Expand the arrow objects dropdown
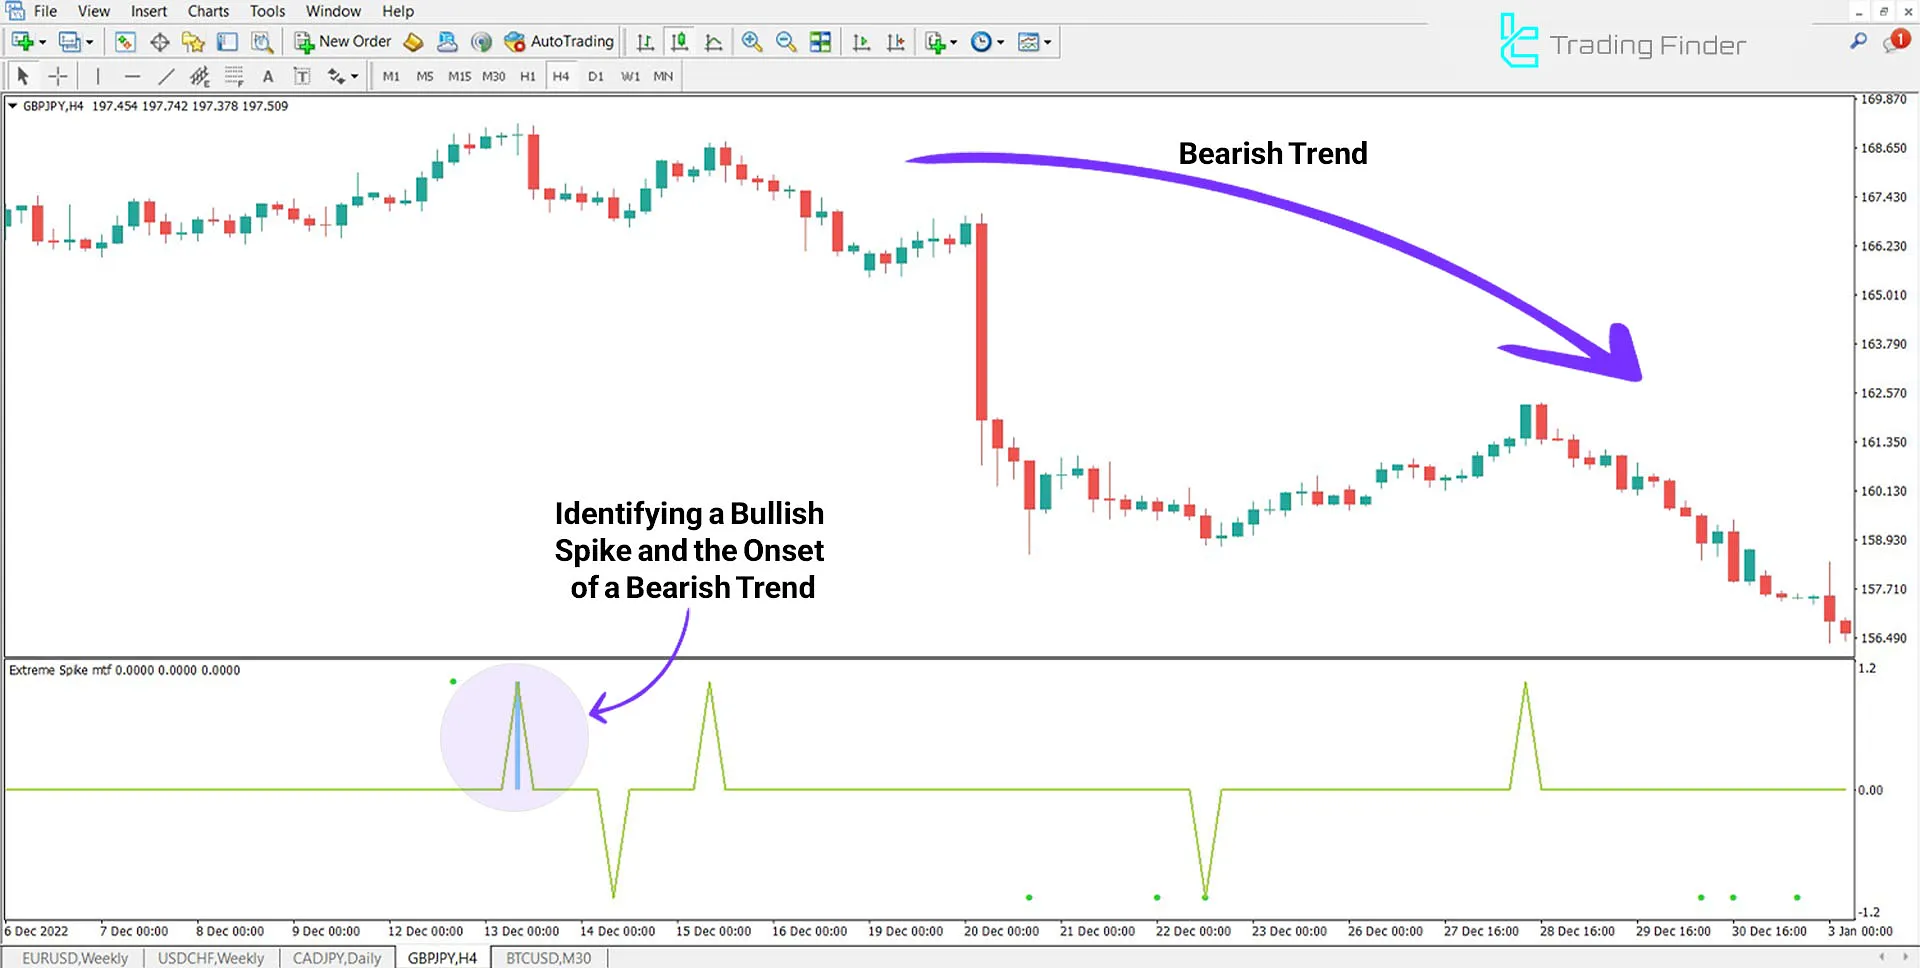 click(x=353, y=75)
